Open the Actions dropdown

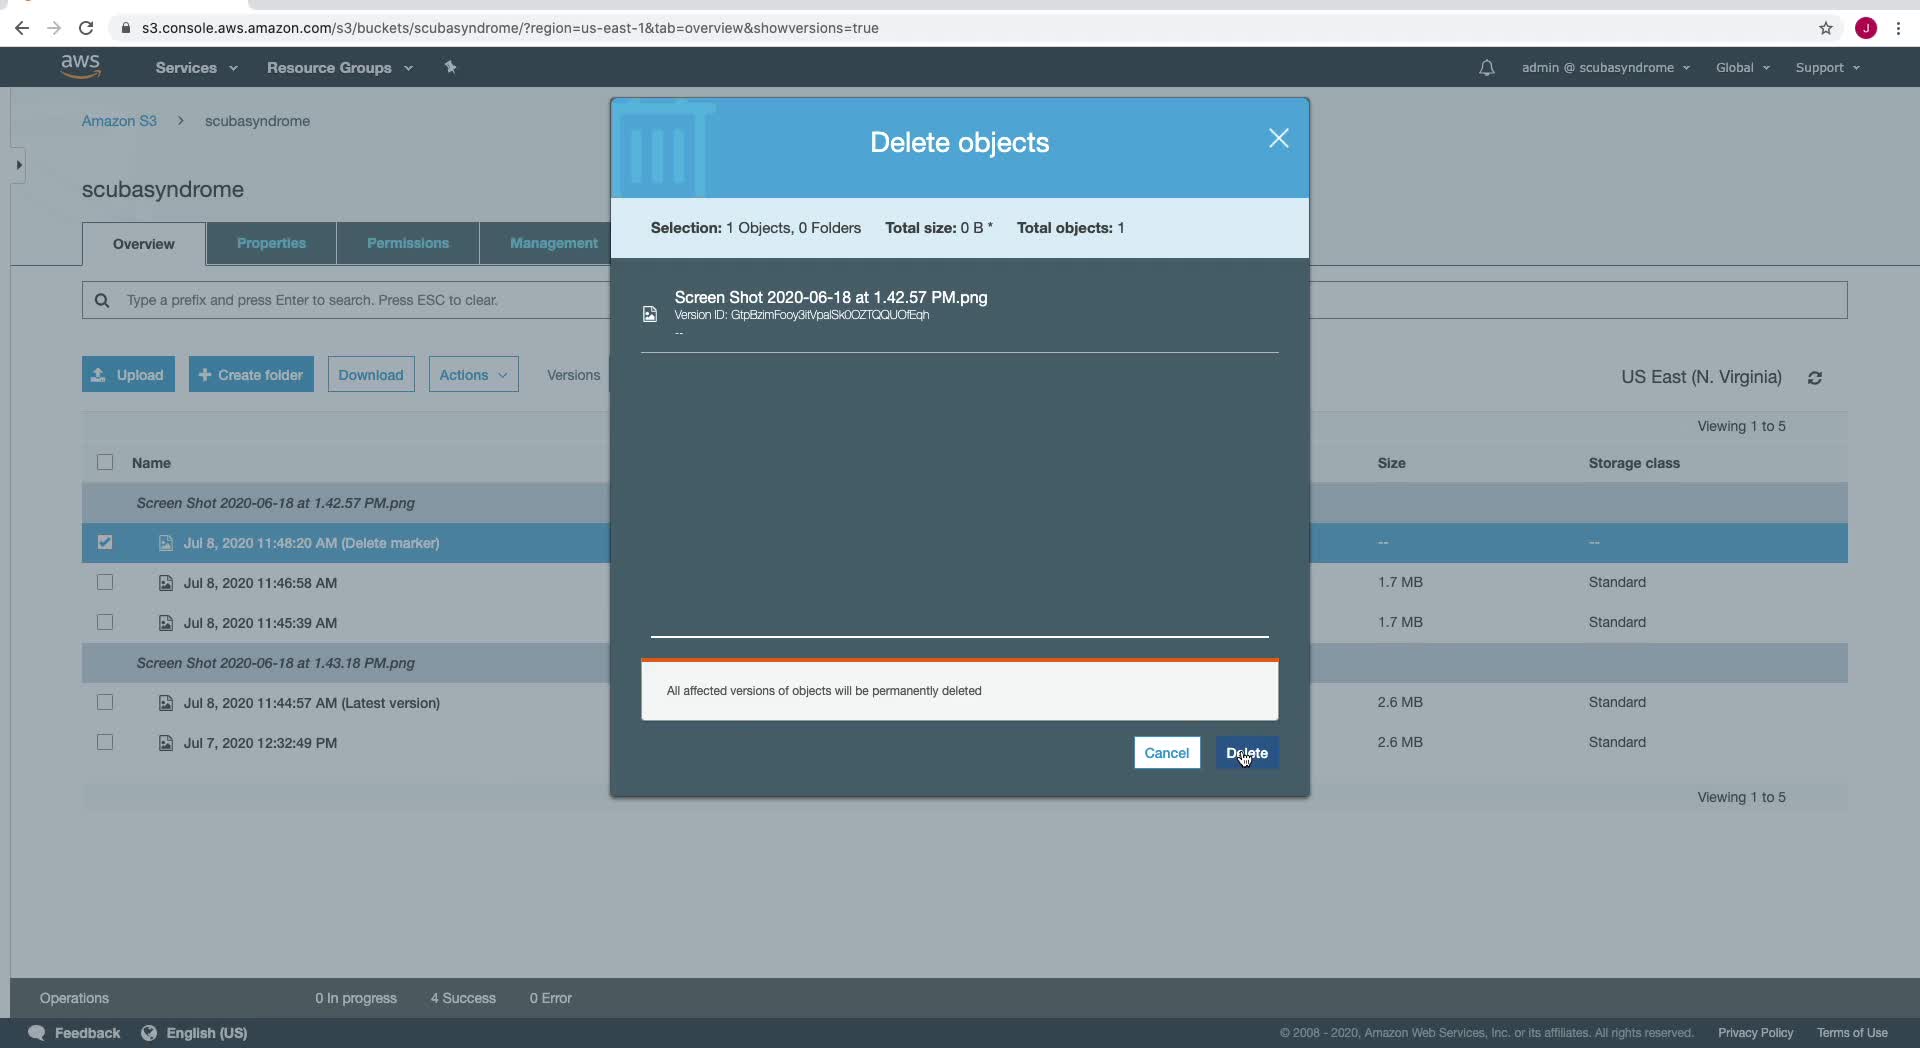point(474,375)
